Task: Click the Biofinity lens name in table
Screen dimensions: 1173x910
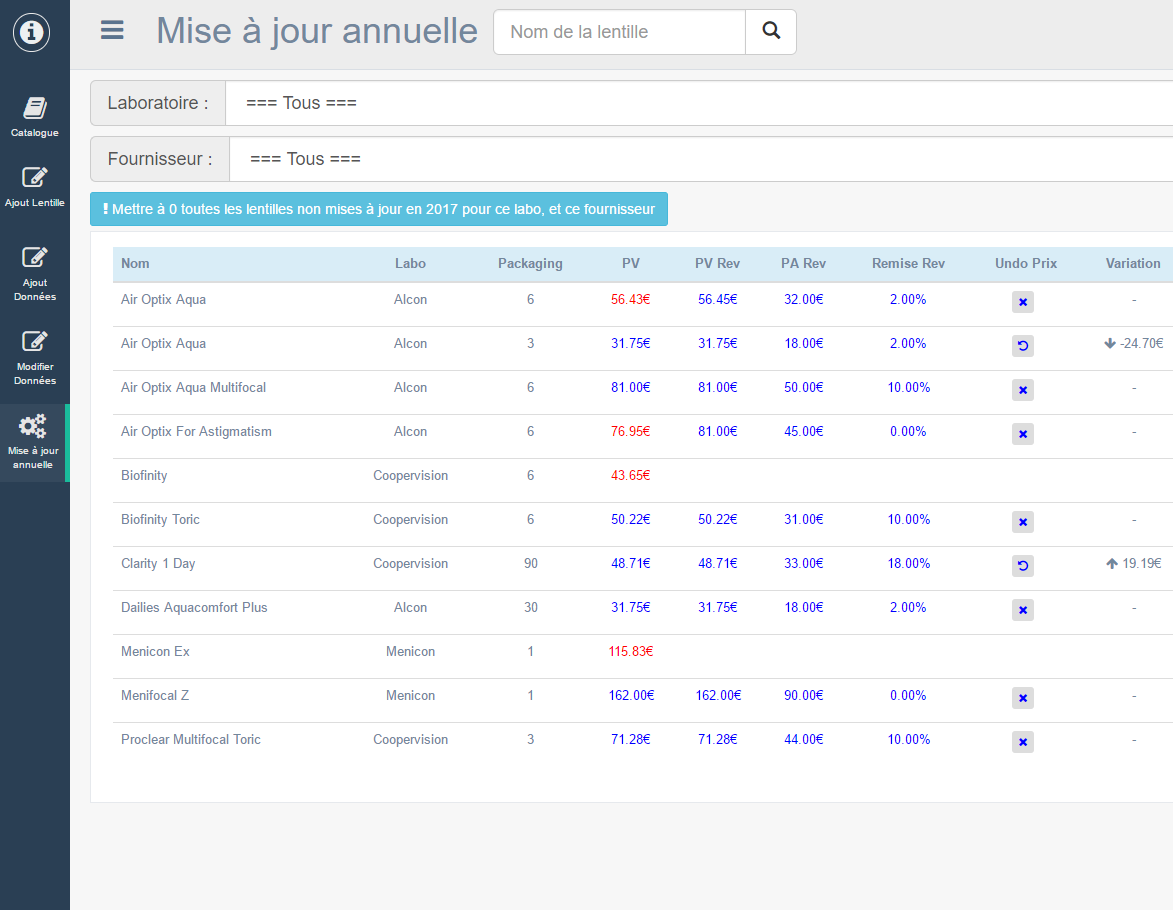Action: pyautogui.click(x=144, y=476)
